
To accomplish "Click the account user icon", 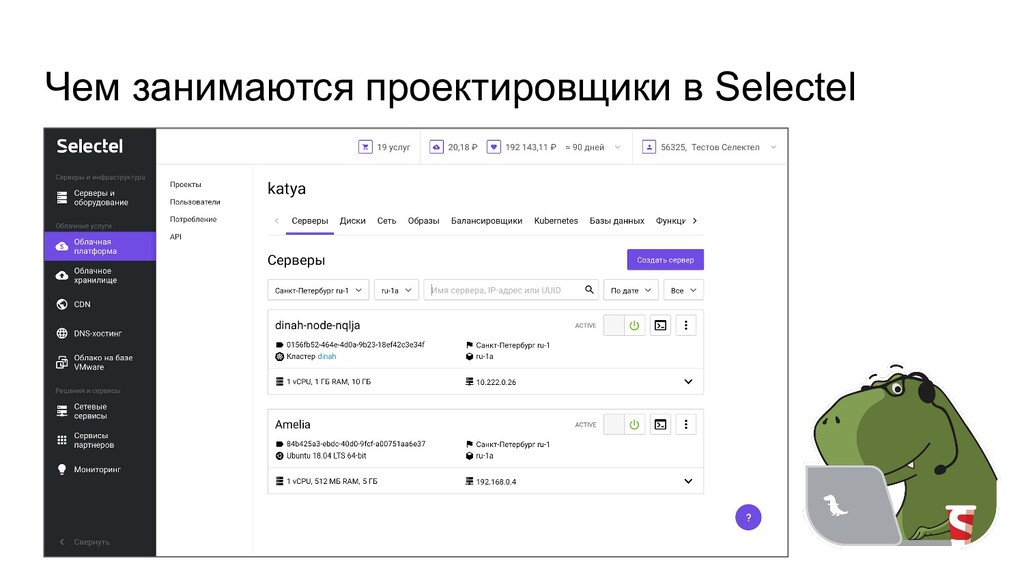I will coord(648,147).
